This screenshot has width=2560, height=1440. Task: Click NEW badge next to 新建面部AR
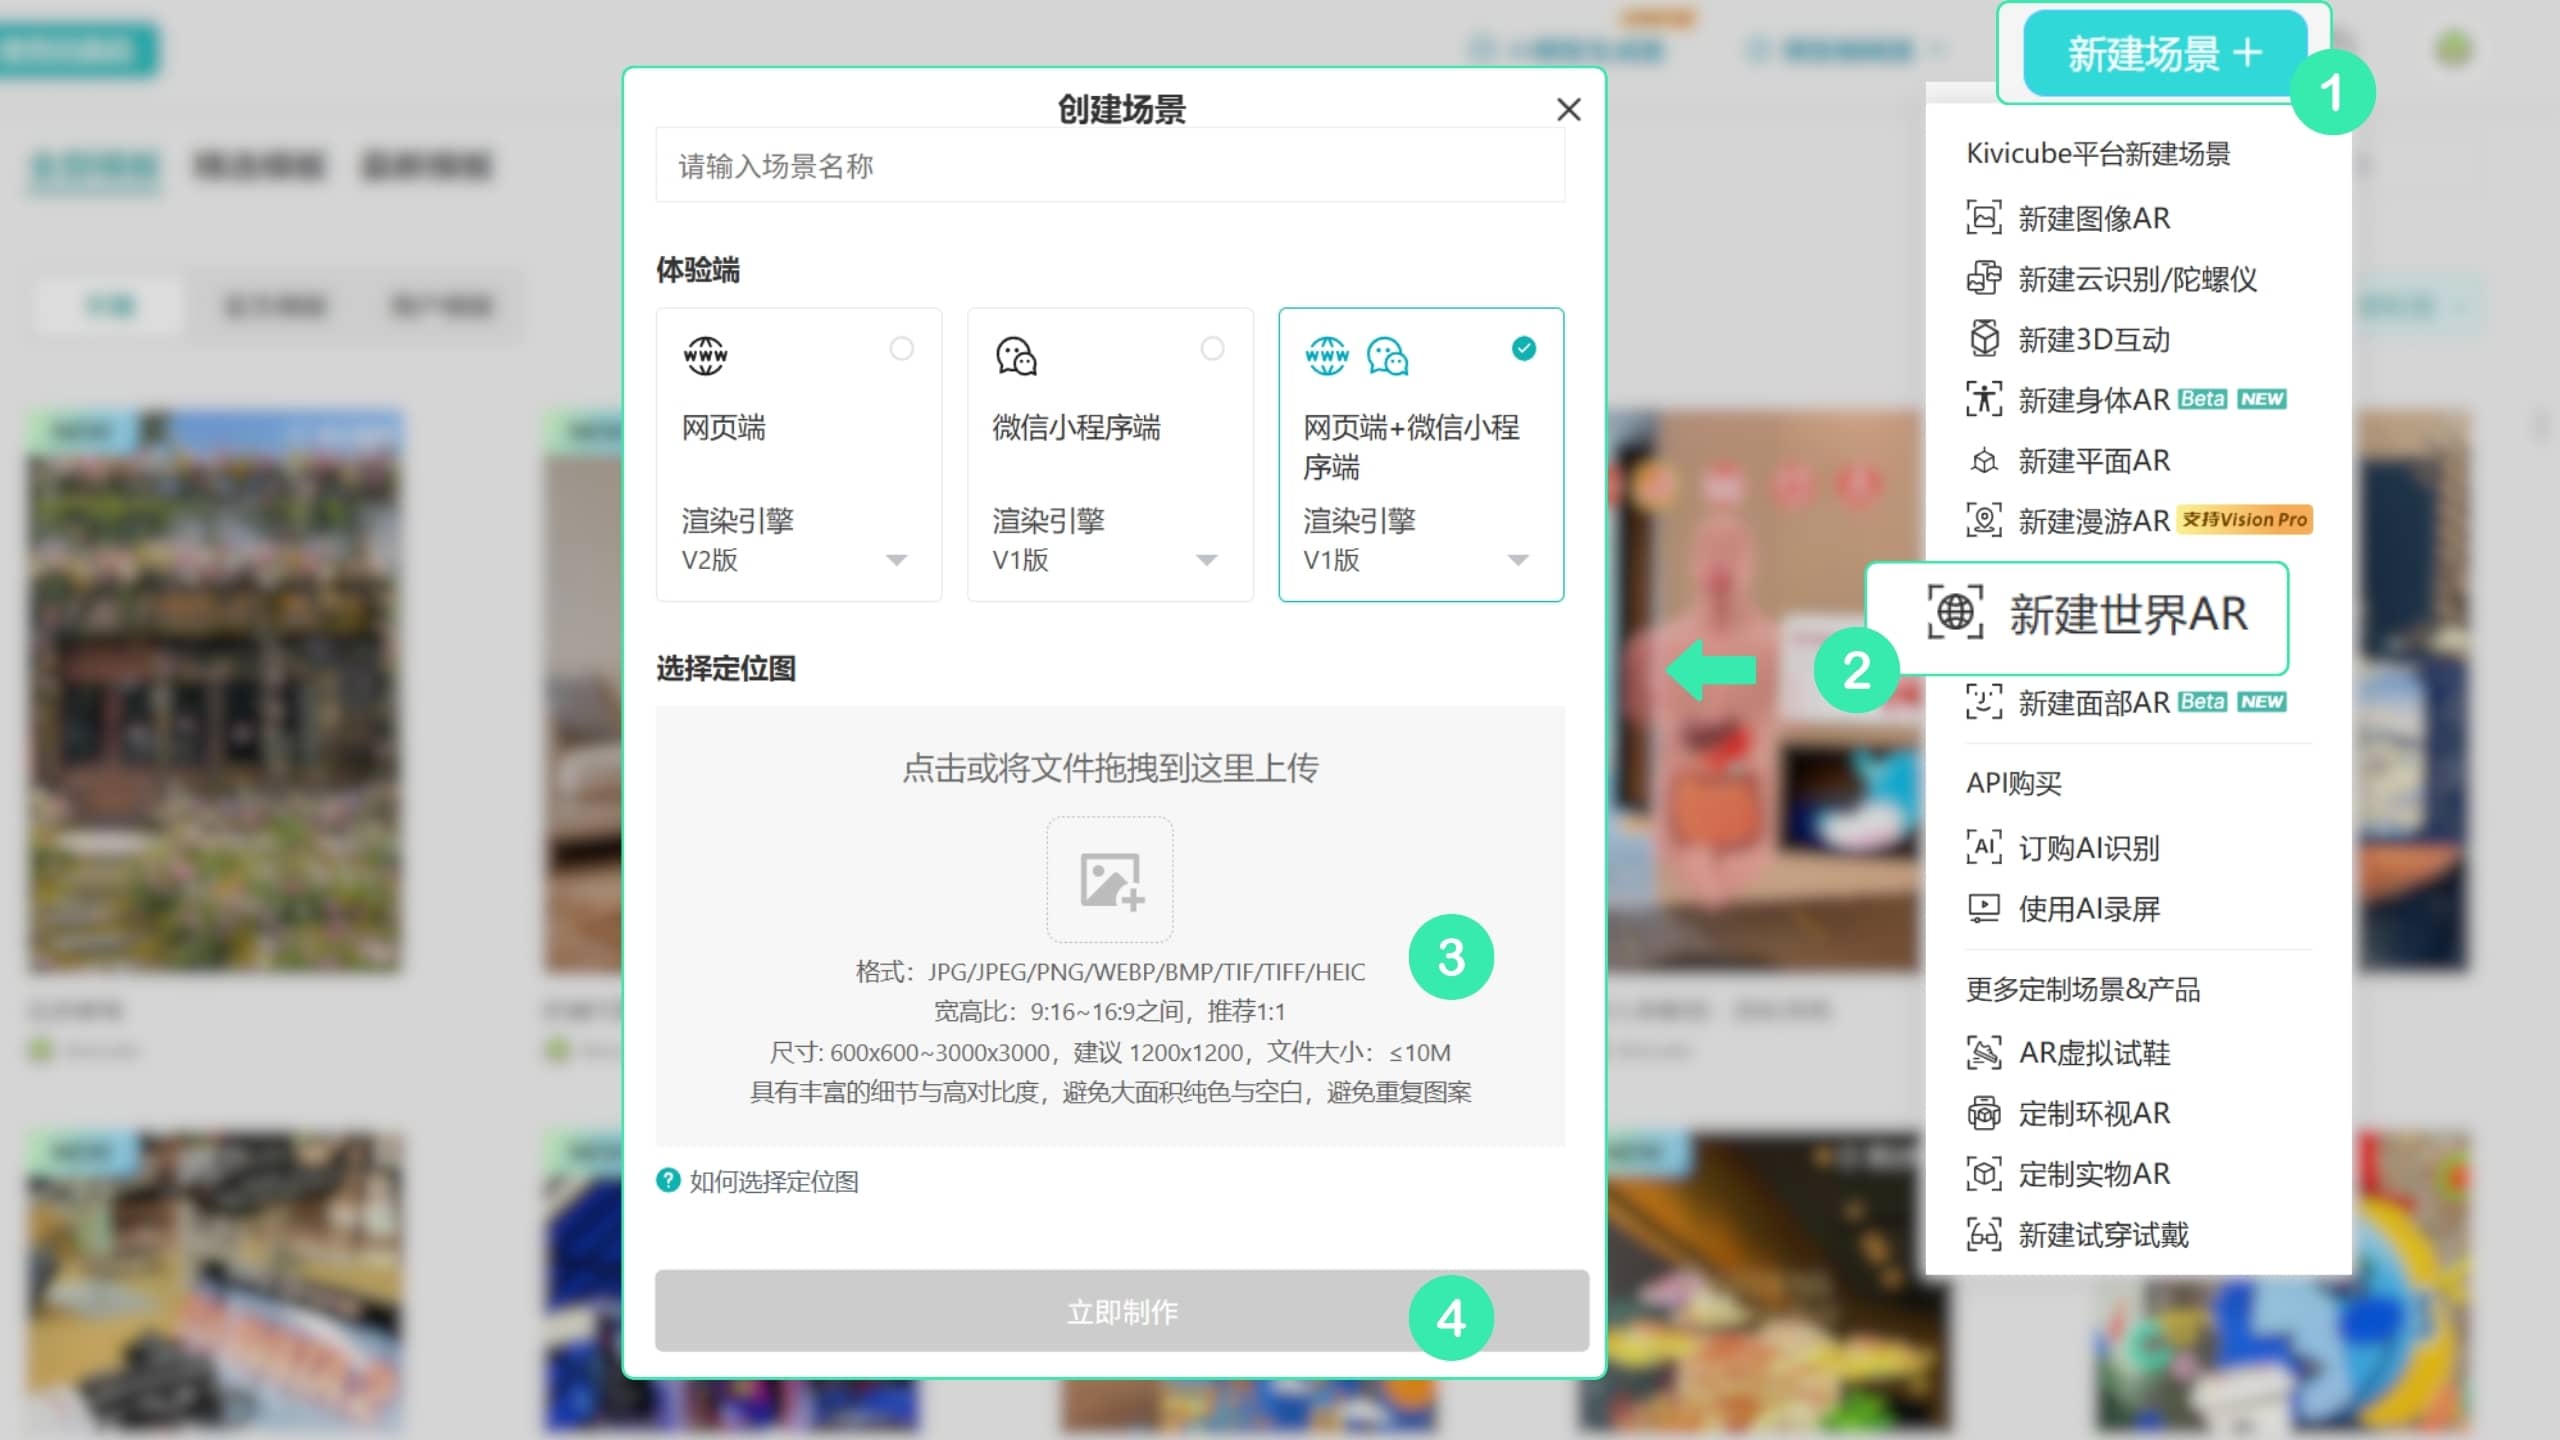pos(2262,702)
